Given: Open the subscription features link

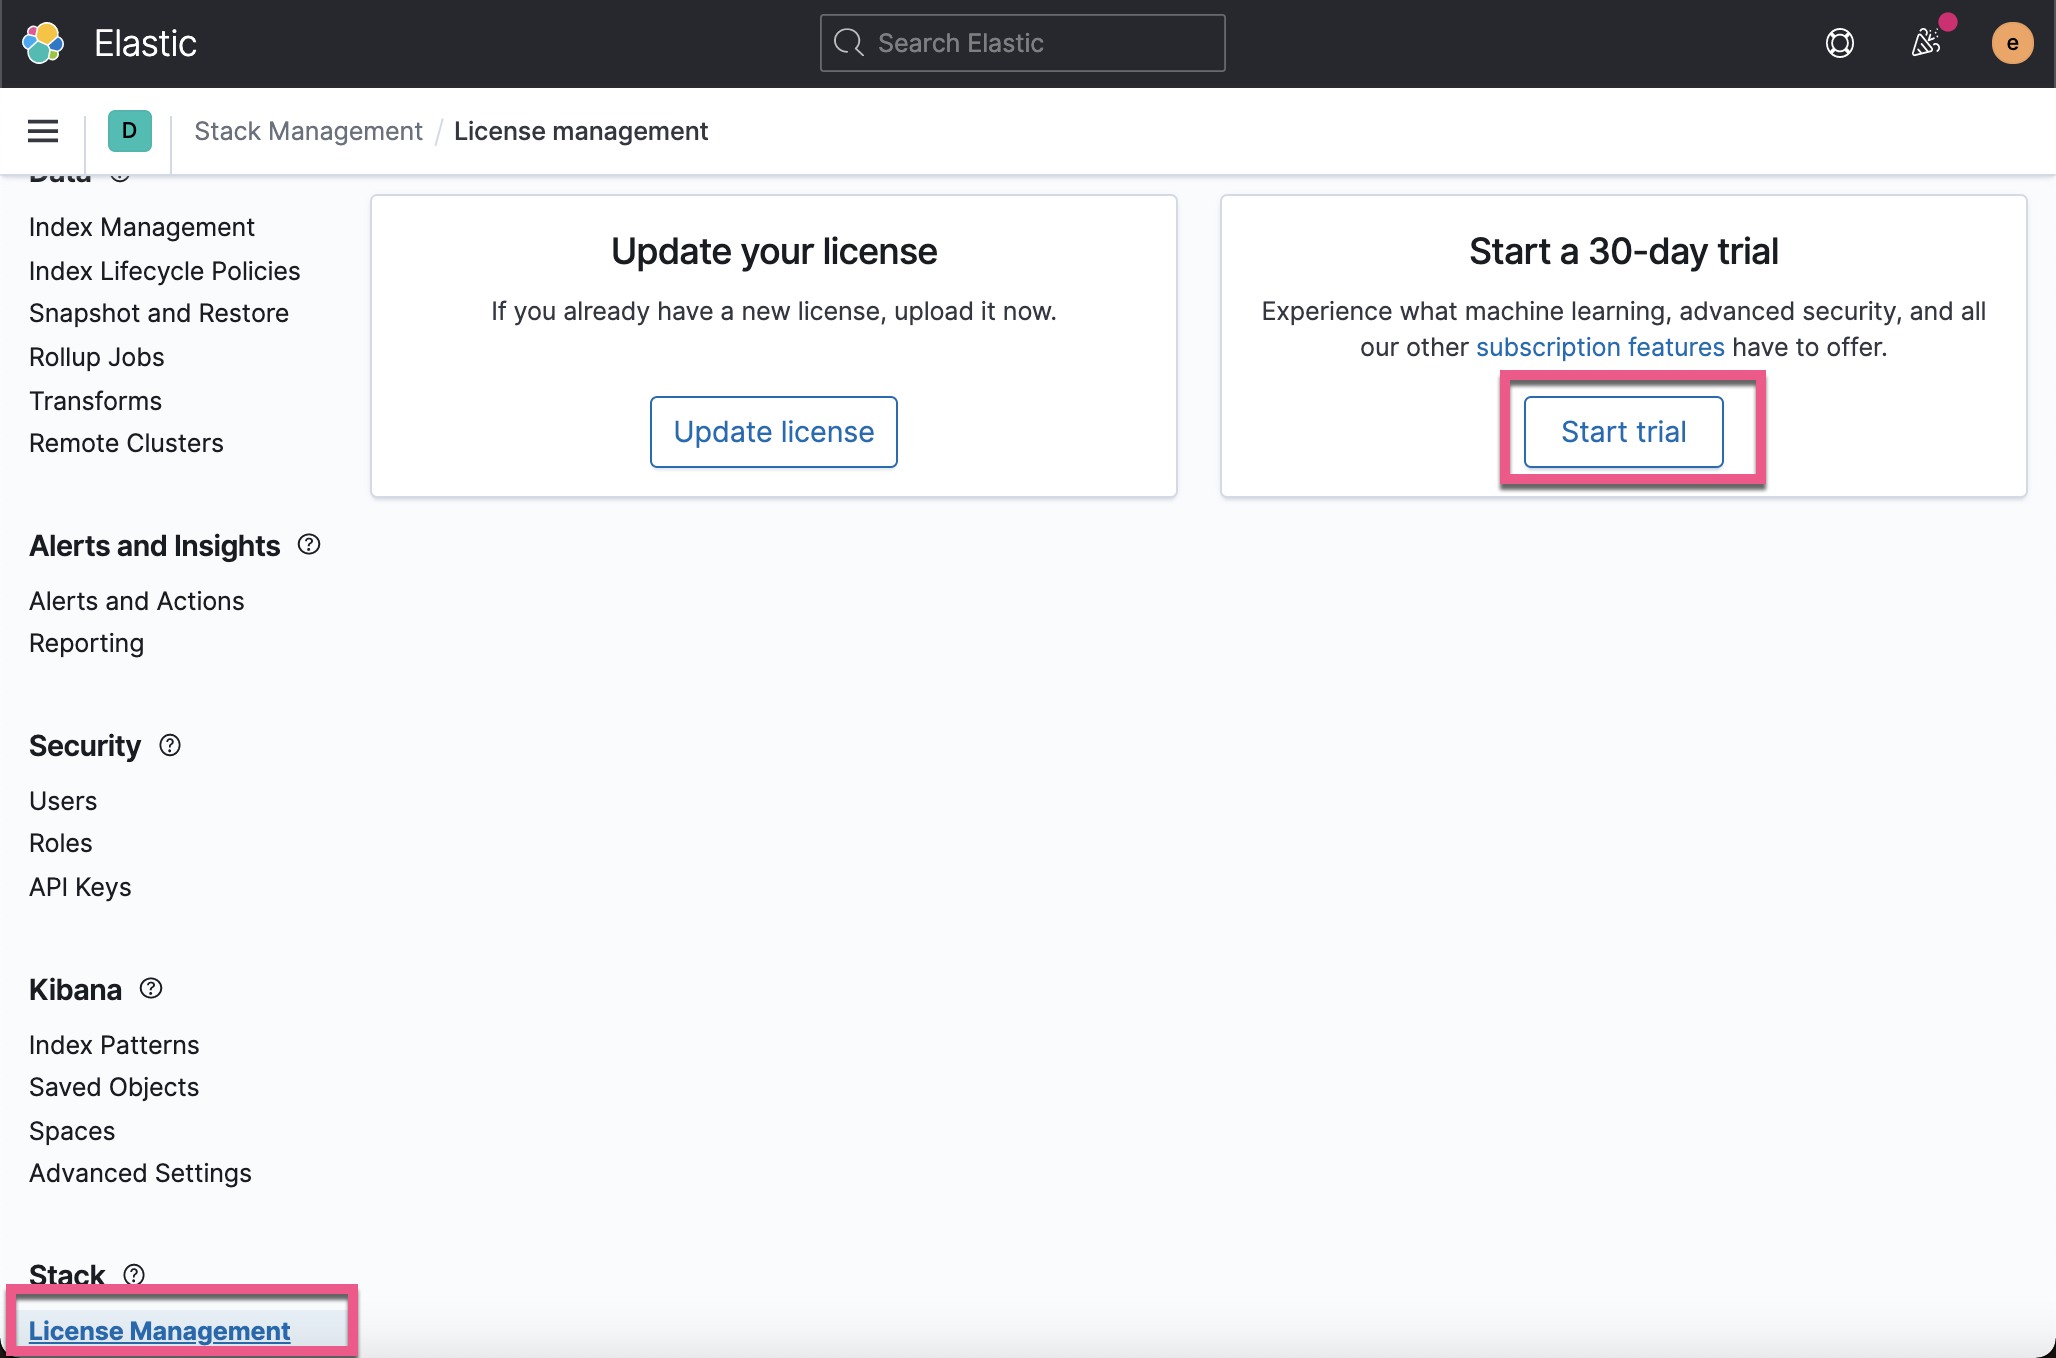Looking at the screenshot, I should (x=1598, y=347).
